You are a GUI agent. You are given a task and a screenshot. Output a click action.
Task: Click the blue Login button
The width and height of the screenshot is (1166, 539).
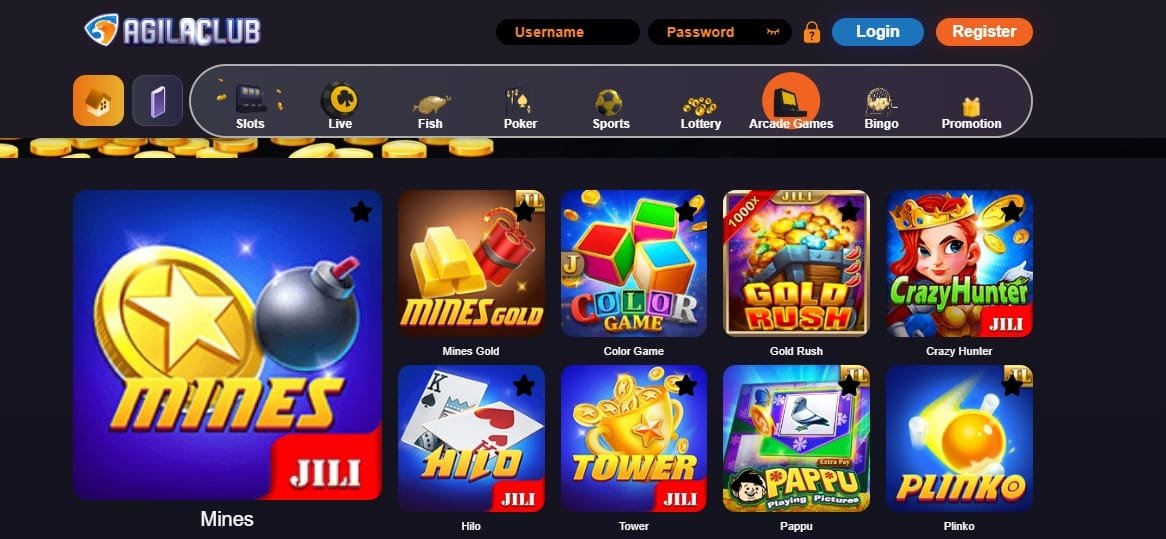(877, 32)
